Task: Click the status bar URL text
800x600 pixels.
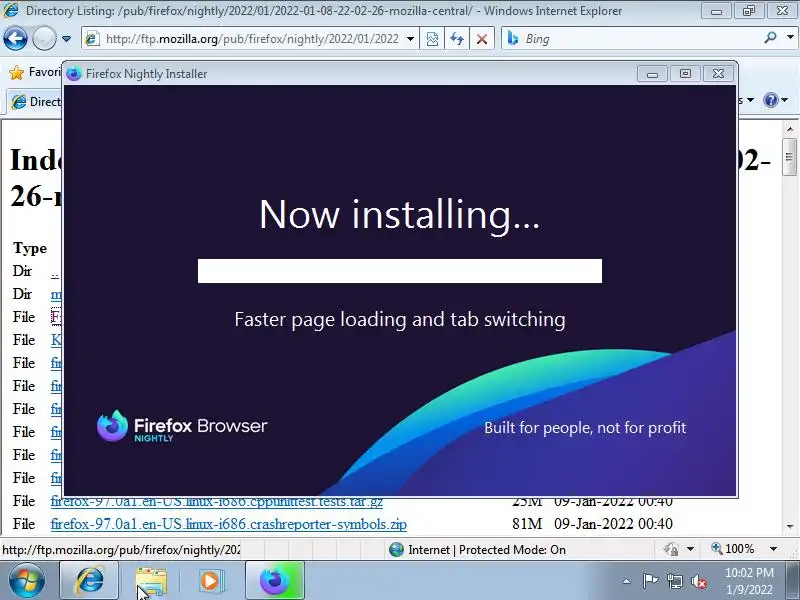Action: [x=121, y=550]
